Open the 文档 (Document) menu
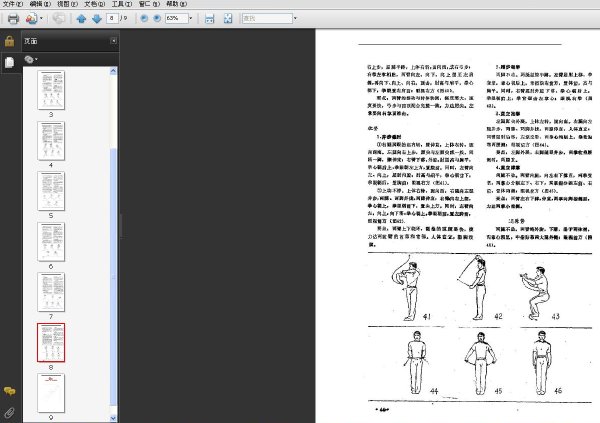600x423 pixels. point(95,4)
